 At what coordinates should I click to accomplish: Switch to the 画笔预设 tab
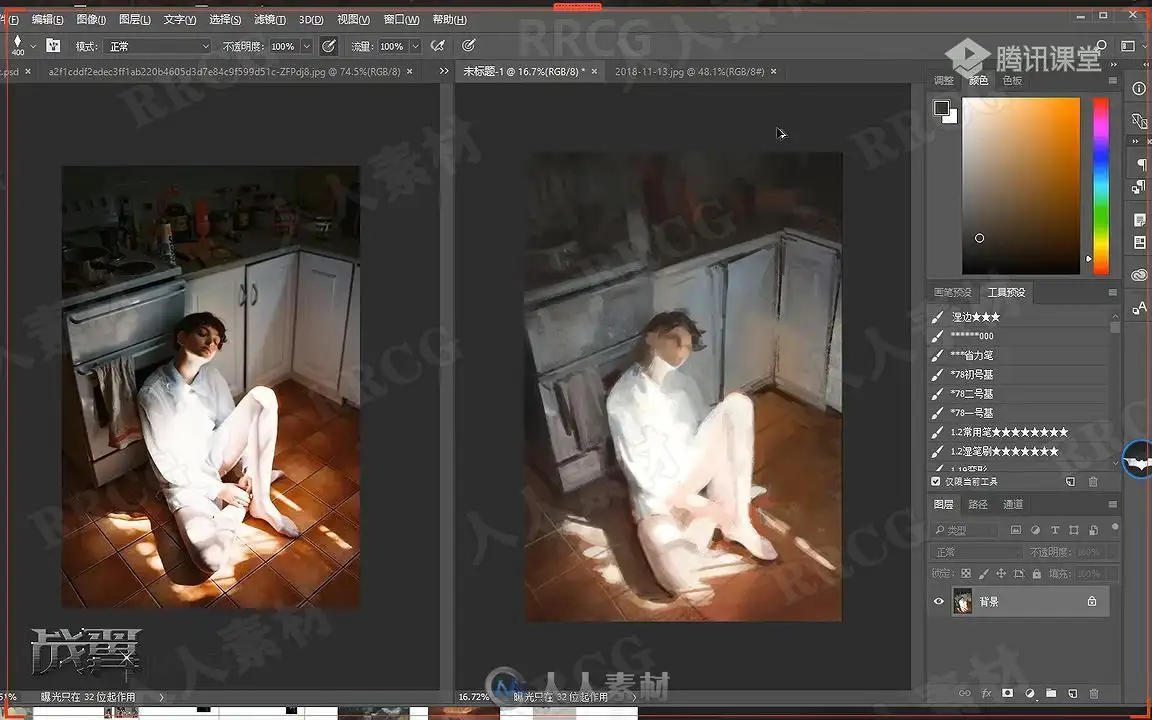pyautogui.click(x=952, y=292)
